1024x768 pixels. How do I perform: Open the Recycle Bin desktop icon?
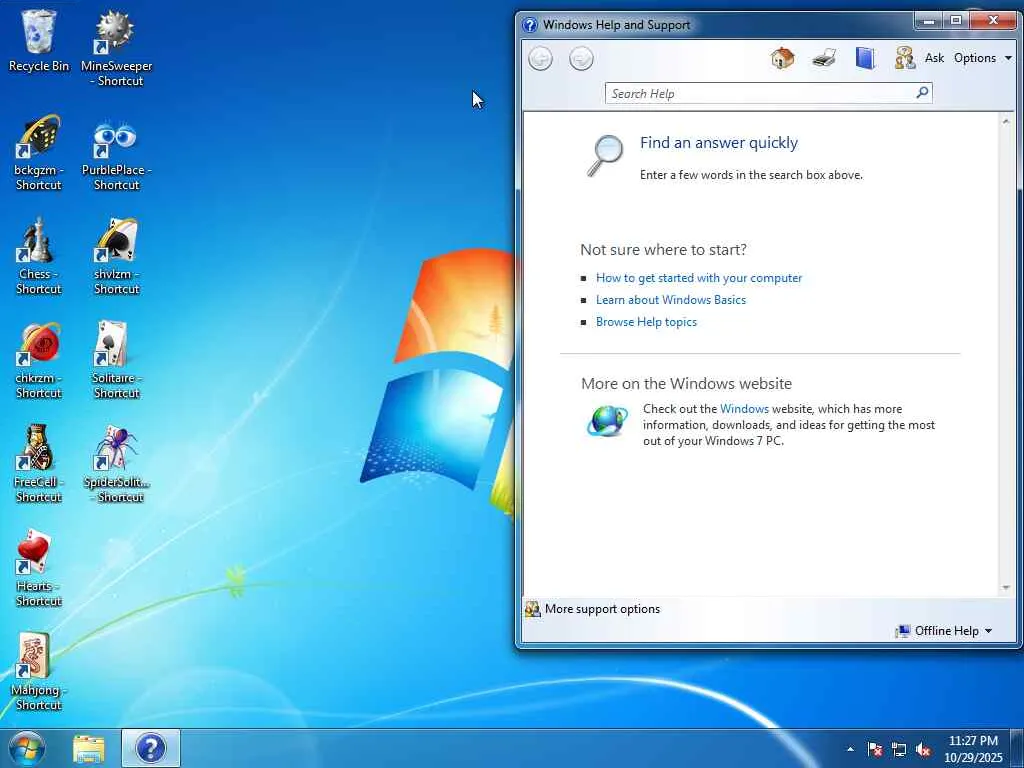(x=39, y=40)
